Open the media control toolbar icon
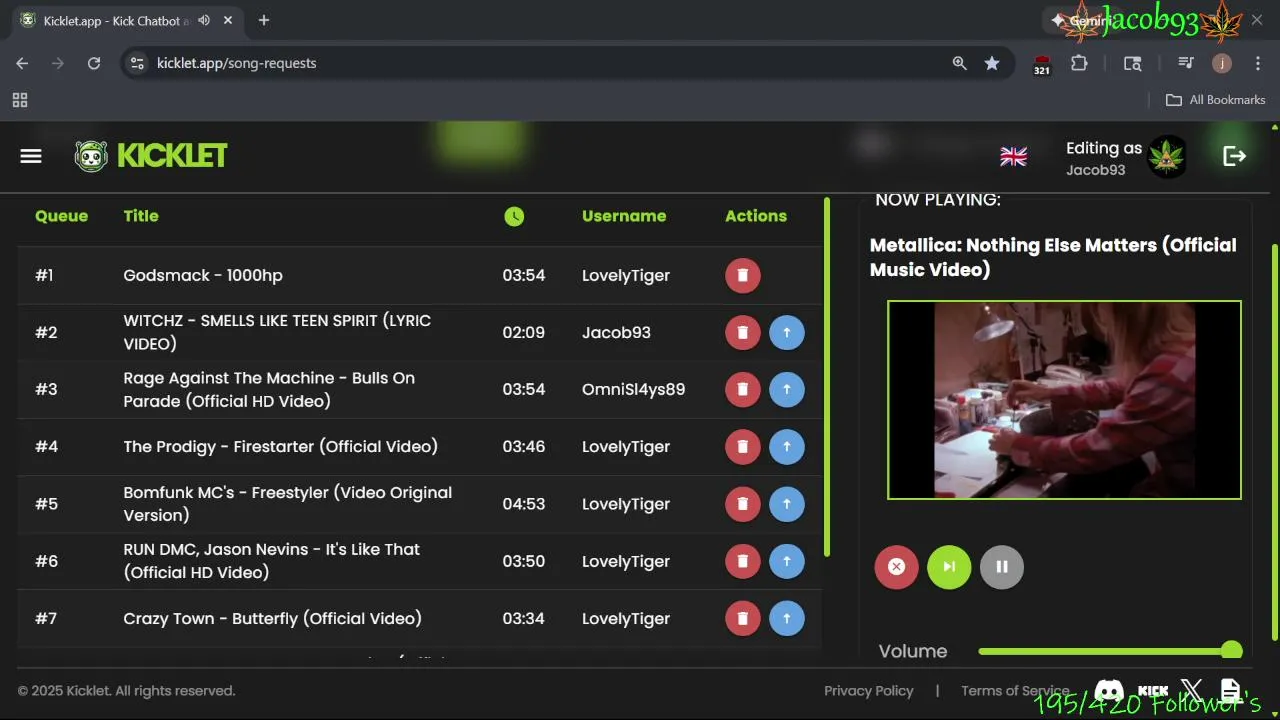 click(1186, 63)
